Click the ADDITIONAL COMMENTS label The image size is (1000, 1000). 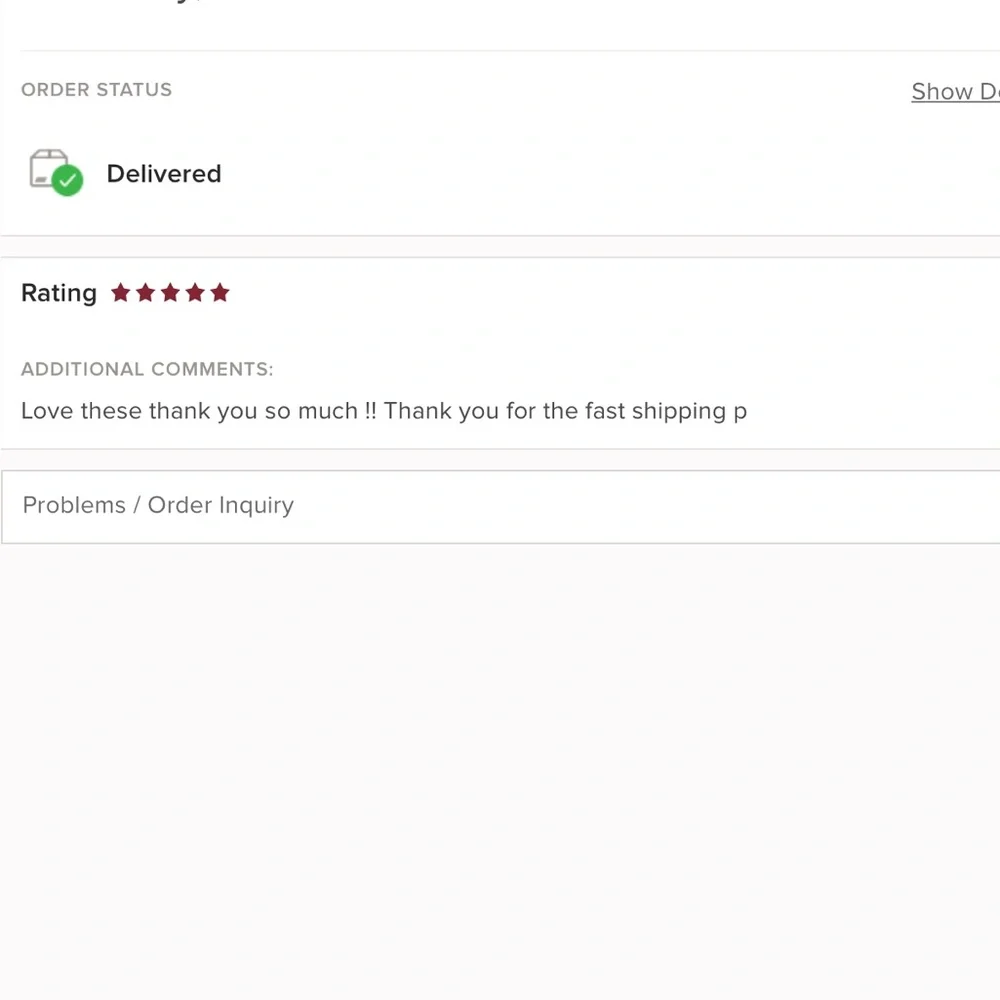pos(147,369)
